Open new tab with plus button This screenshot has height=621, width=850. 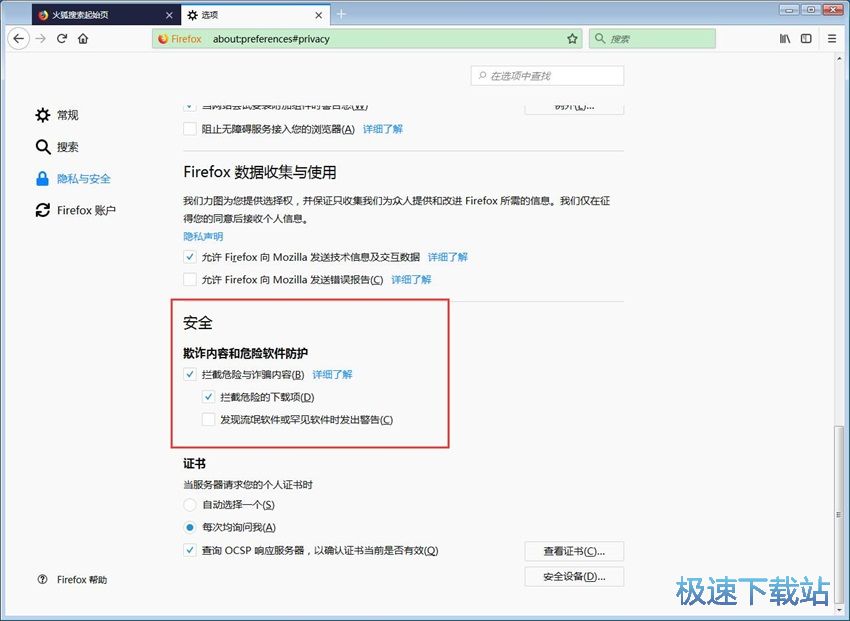pyautogui.click(x=341, y=15)
